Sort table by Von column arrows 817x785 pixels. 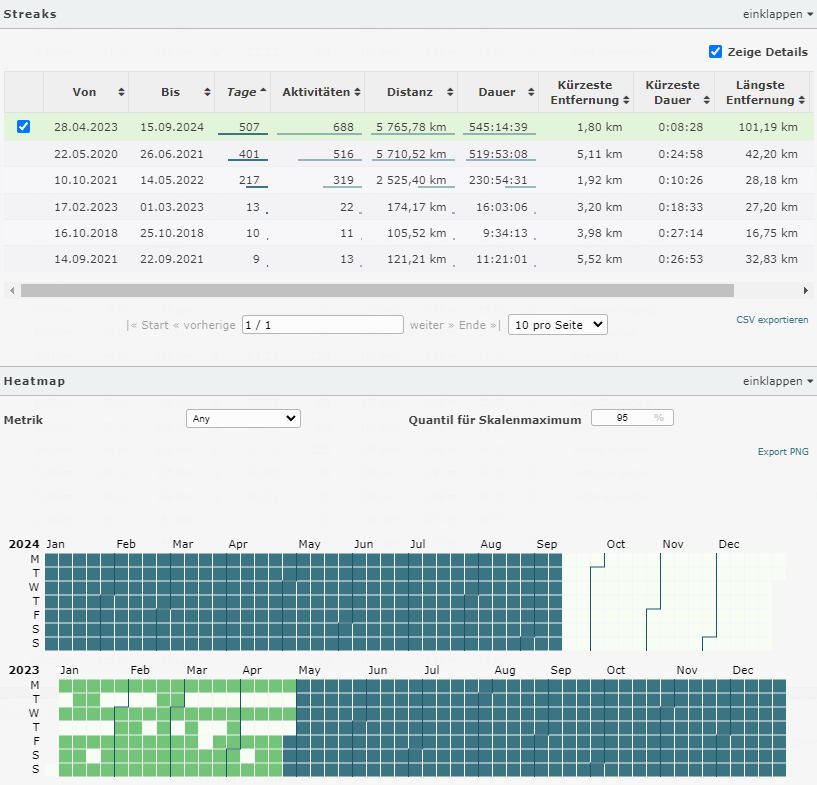tap(121, 92)
